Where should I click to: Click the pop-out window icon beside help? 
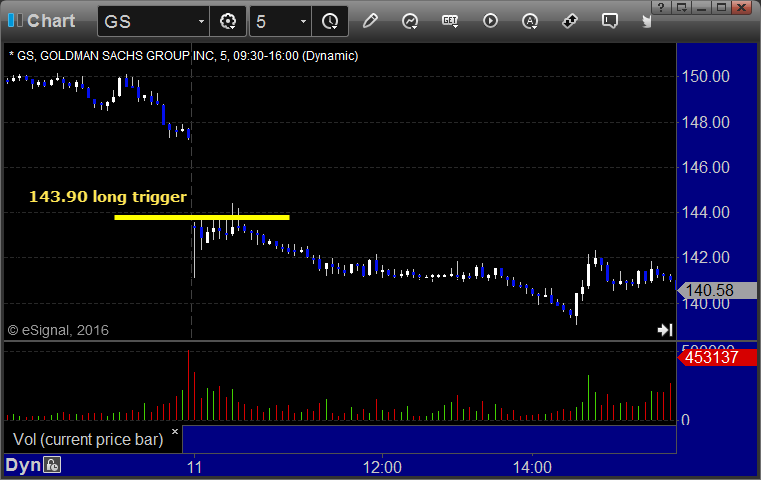coord(681,7)
